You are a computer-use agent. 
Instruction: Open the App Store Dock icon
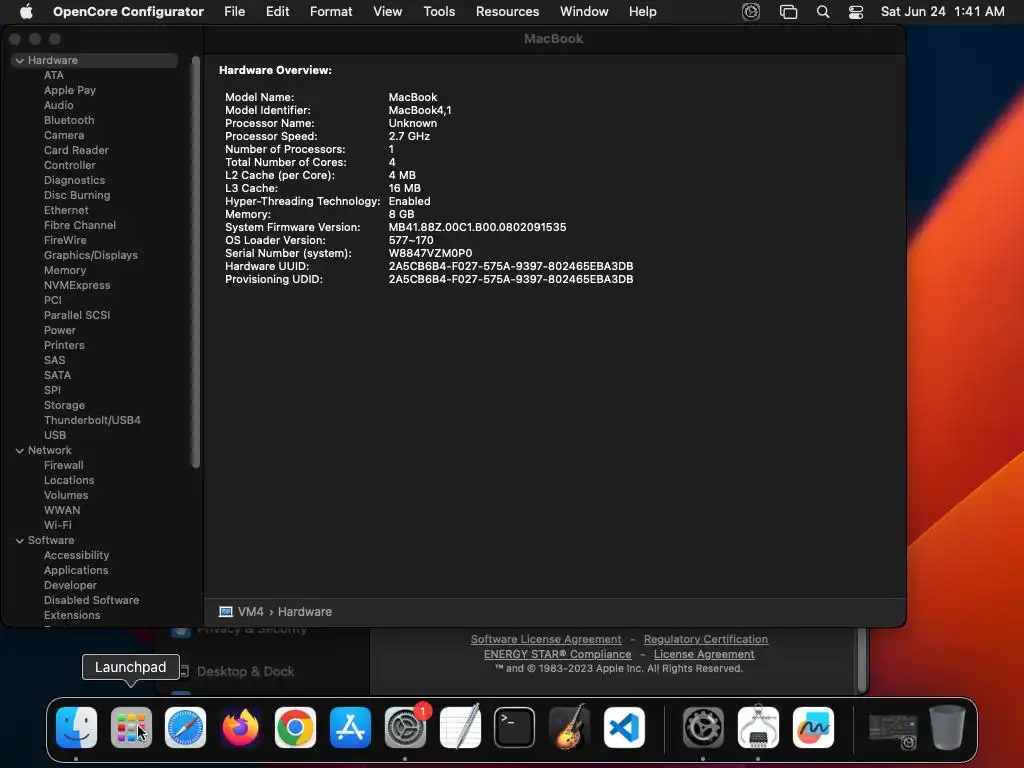(350, 727)
